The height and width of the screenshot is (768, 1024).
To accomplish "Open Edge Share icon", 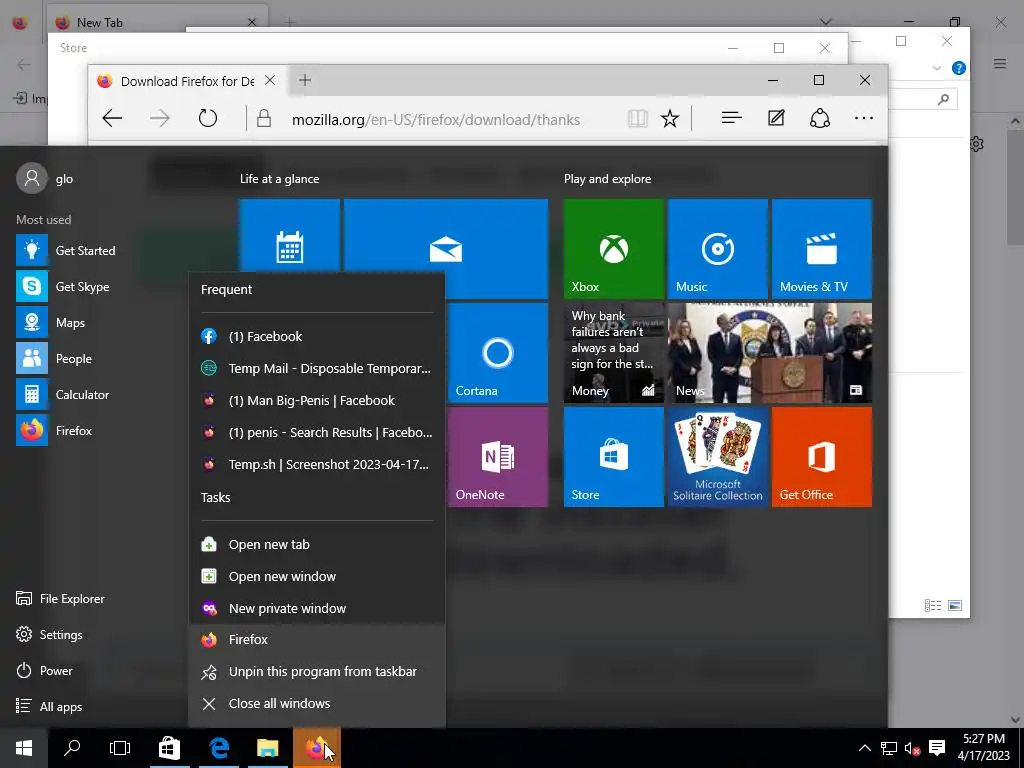I will (820, 118).
